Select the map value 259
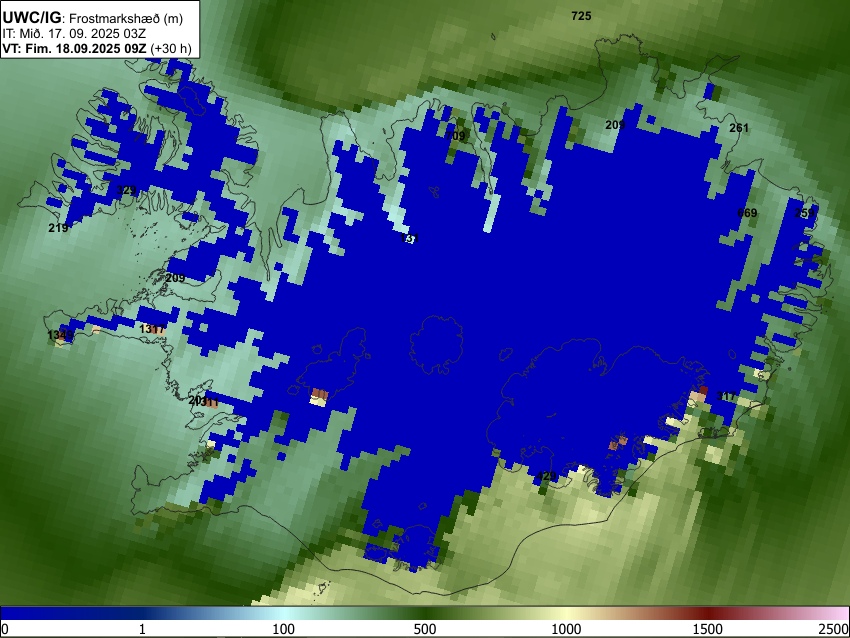Viewport: 850px width, 638px height. pyautogui.click(x=804, y=213)
